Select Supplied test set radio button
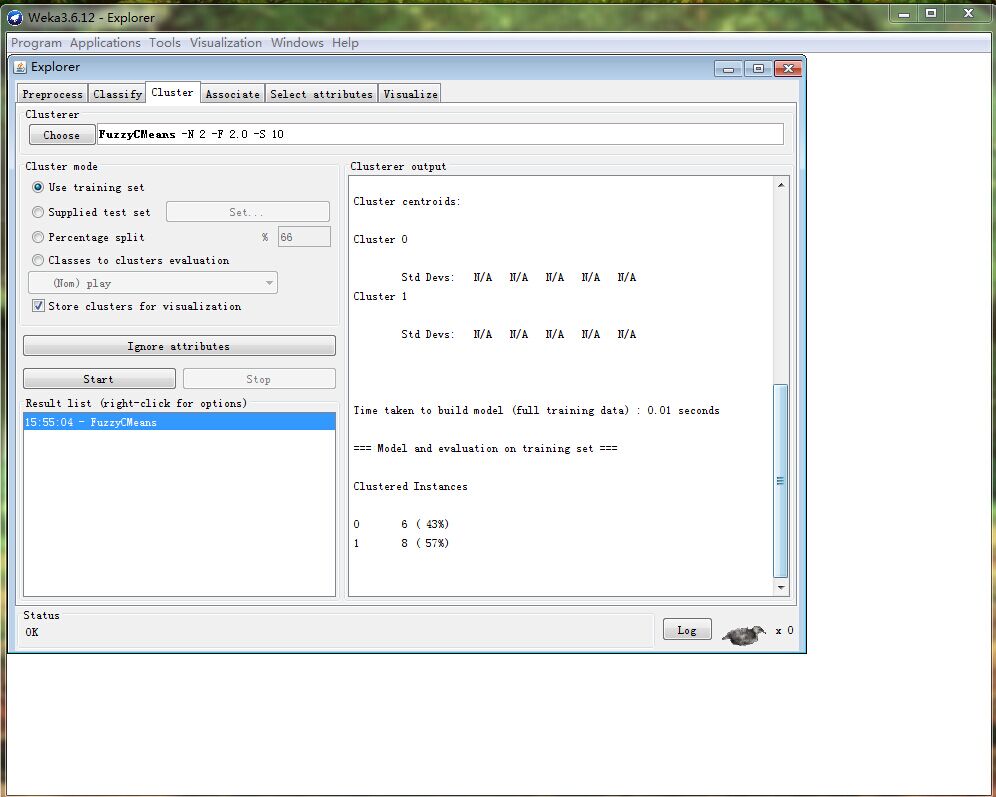The image size is (996, 797). (38, 212)
